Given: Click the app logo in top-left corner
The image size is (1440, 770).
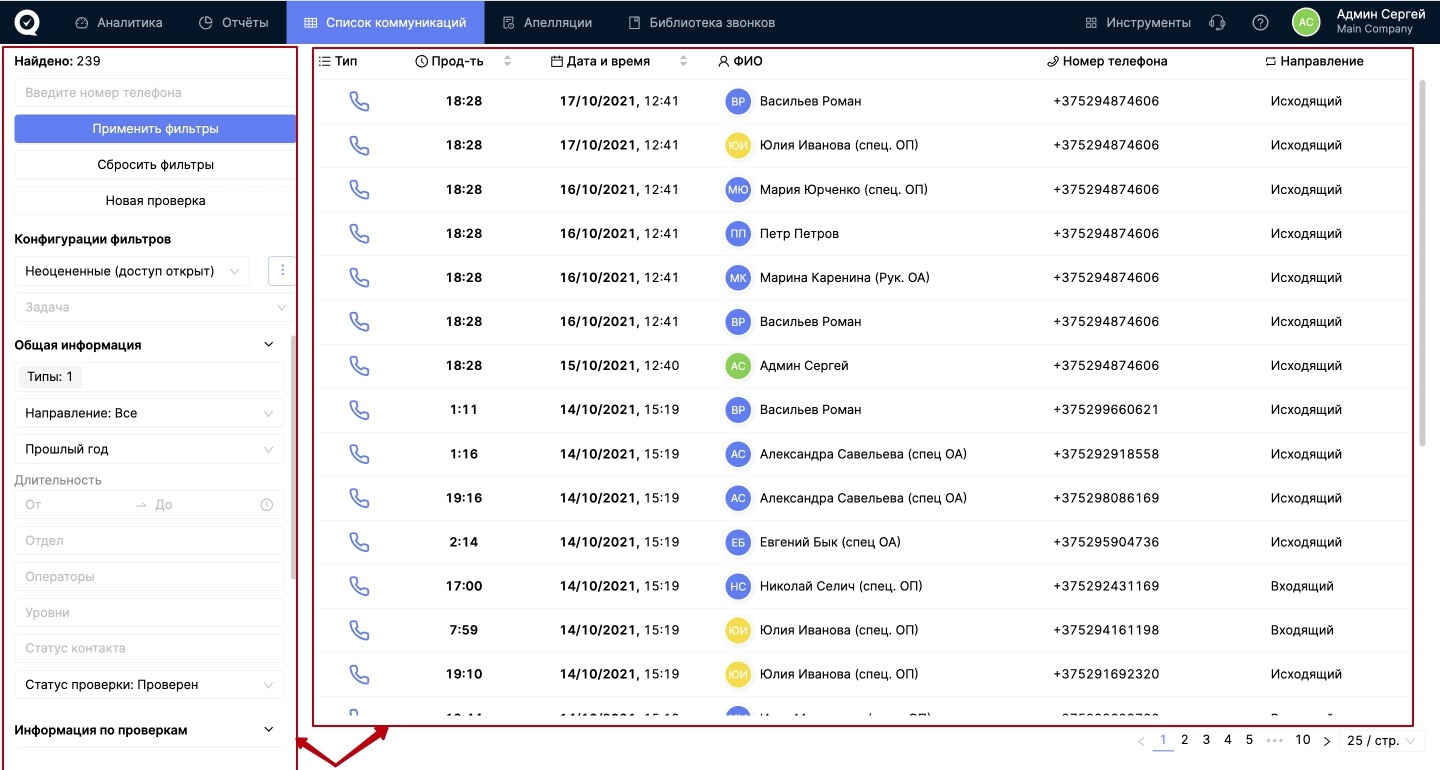Looking at the screenshot, I should tap(27, 22).
